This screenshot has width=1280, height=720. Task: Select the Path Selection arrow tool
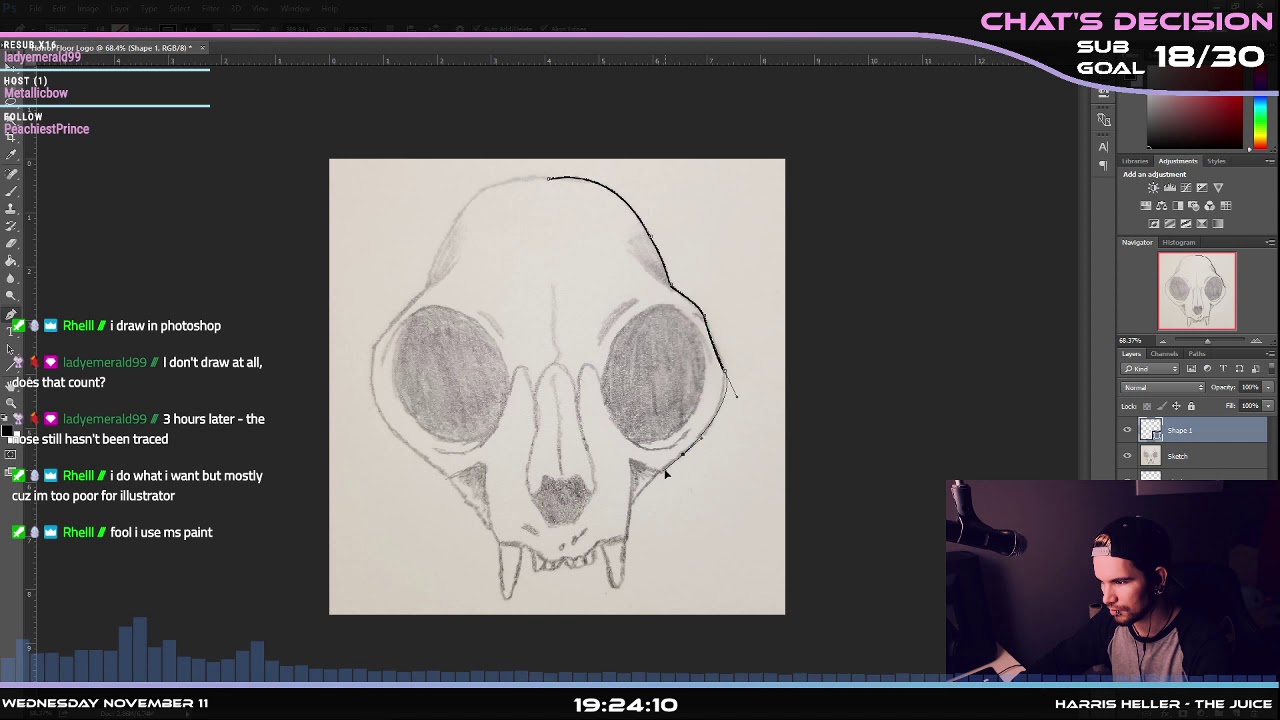11,349
